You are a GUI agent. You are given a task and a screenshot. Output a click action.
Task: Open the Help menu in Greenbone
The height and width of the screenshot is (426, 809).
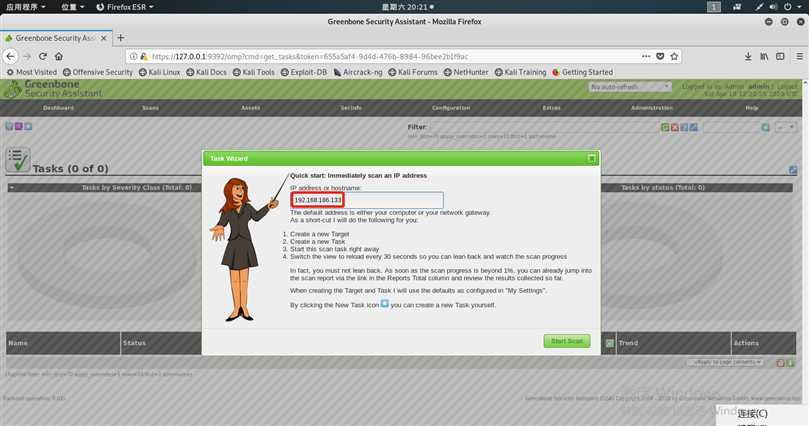(x=752, y=108)
